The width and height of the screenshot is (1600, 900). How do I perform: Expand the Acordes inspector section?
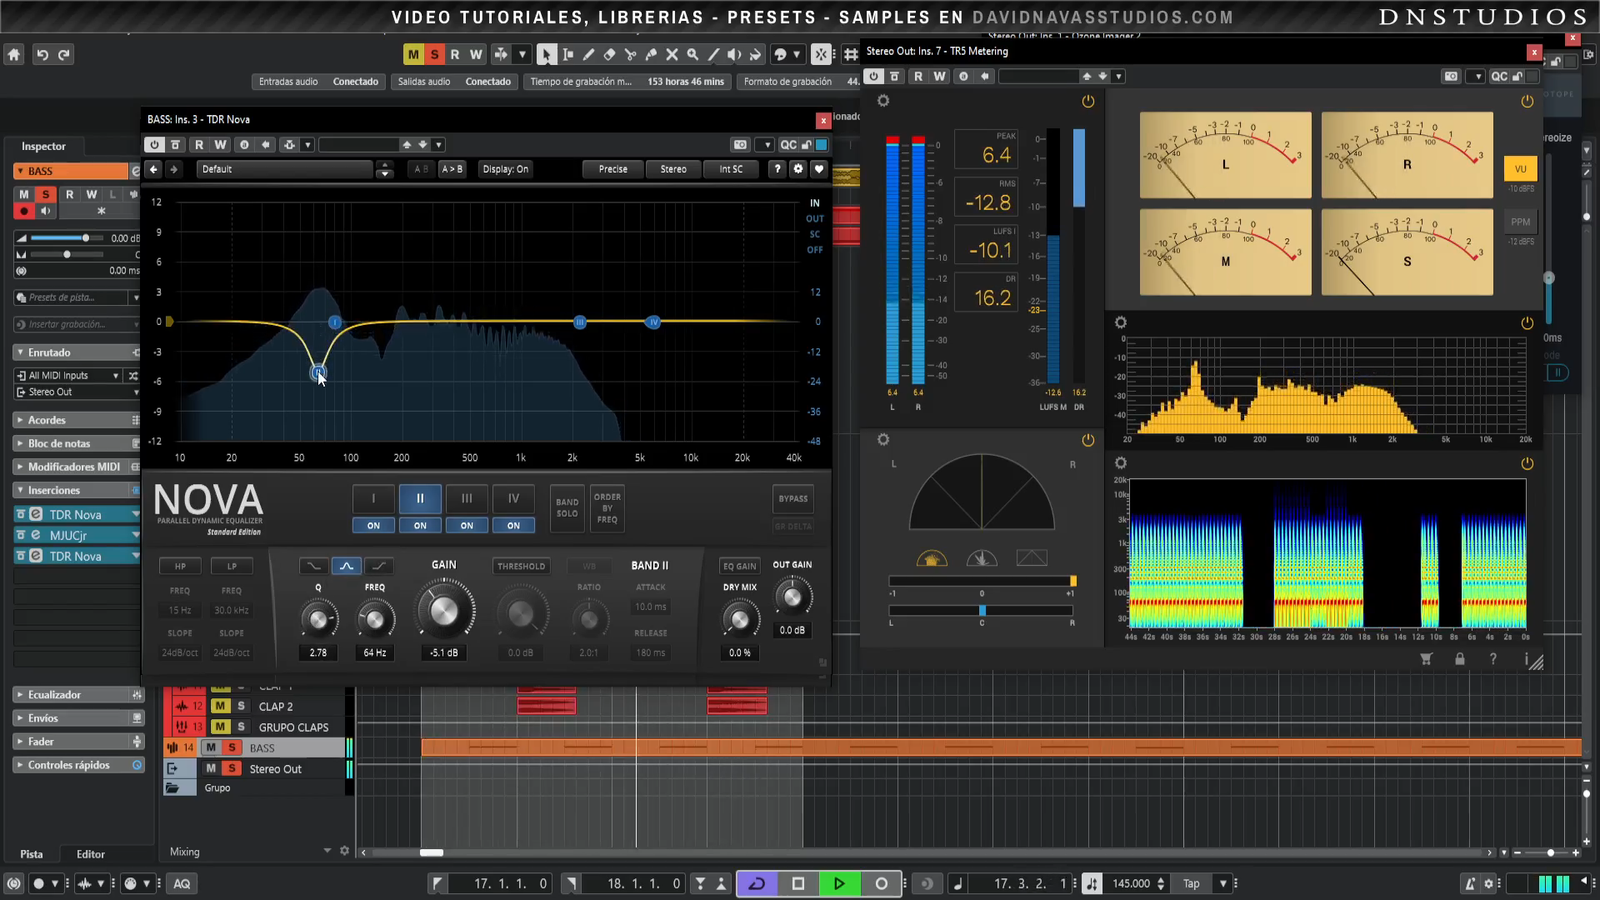point(47,420)
